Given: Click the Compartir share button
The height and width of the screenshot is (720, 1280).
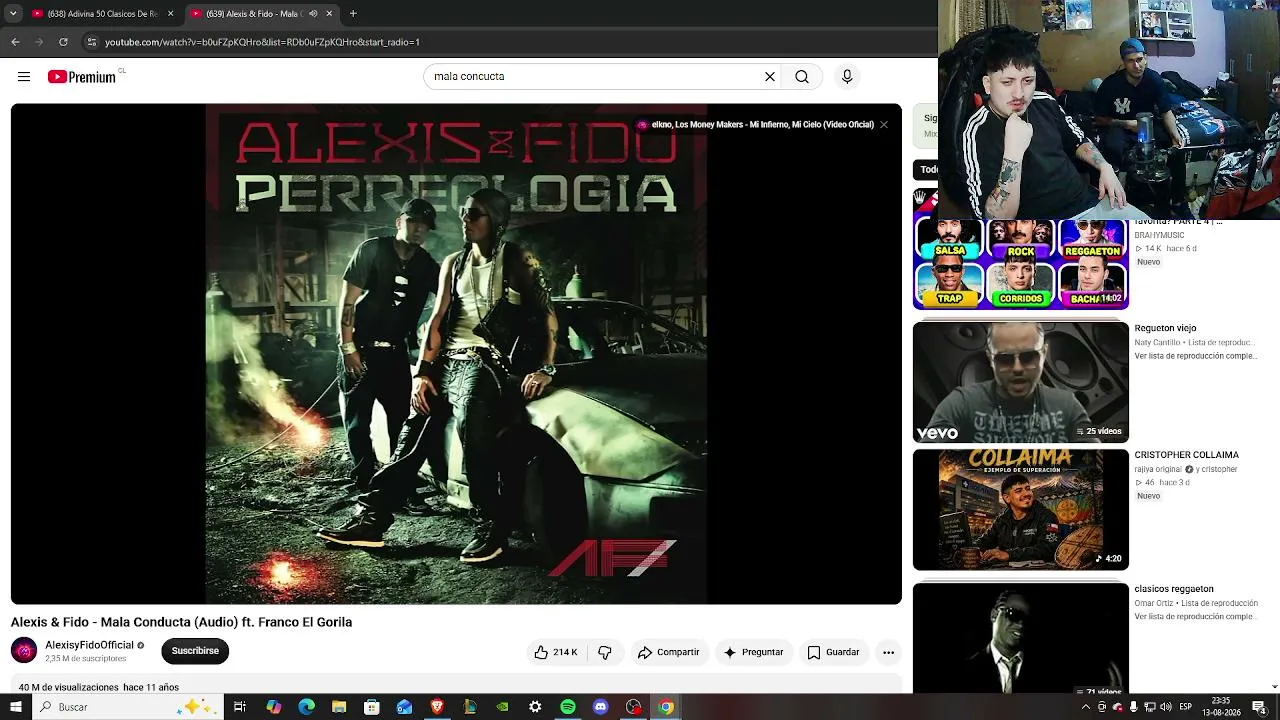Looking at the screenshot, I should coord(668,652).
